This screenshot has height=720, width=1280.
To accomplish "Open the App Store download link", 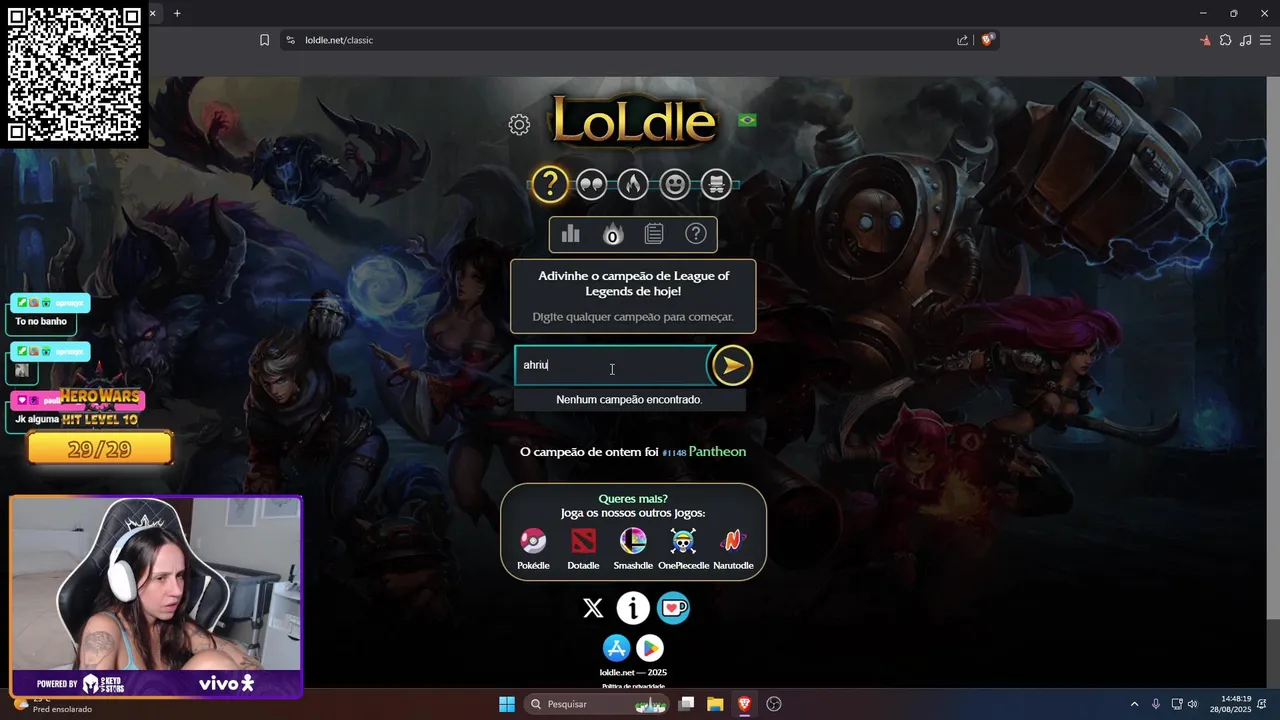I will tap(617, 648).
